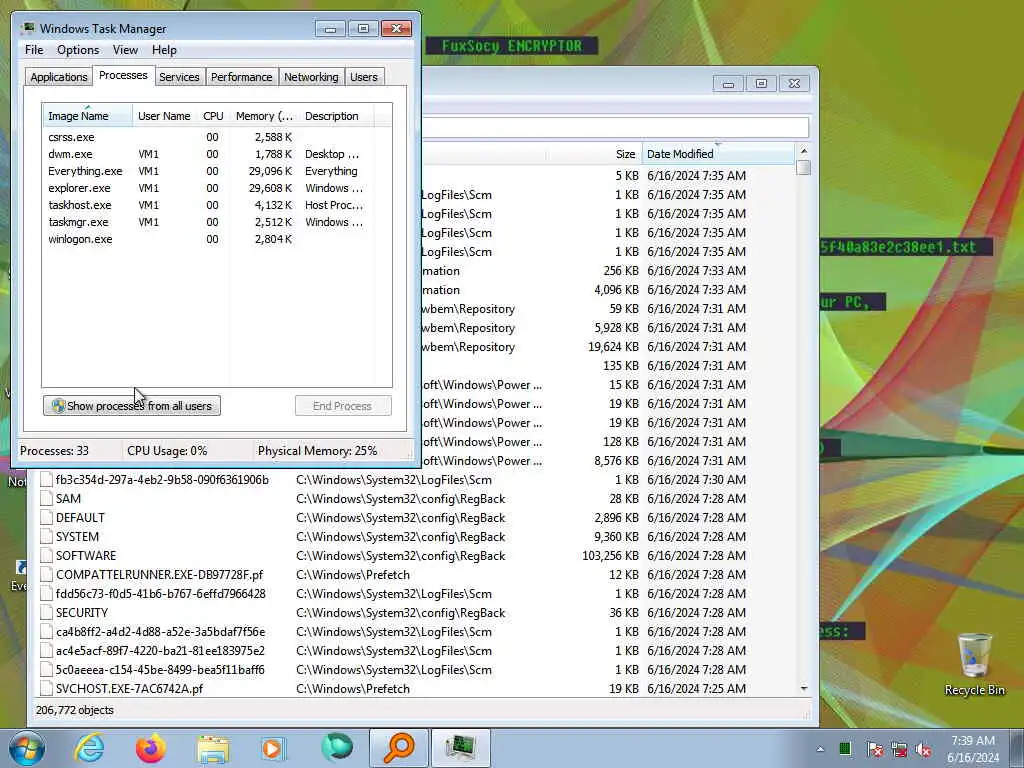Click the SOFTWARE file icon
This screenshot has height=768, width=1024.
(x=46, y=555)
